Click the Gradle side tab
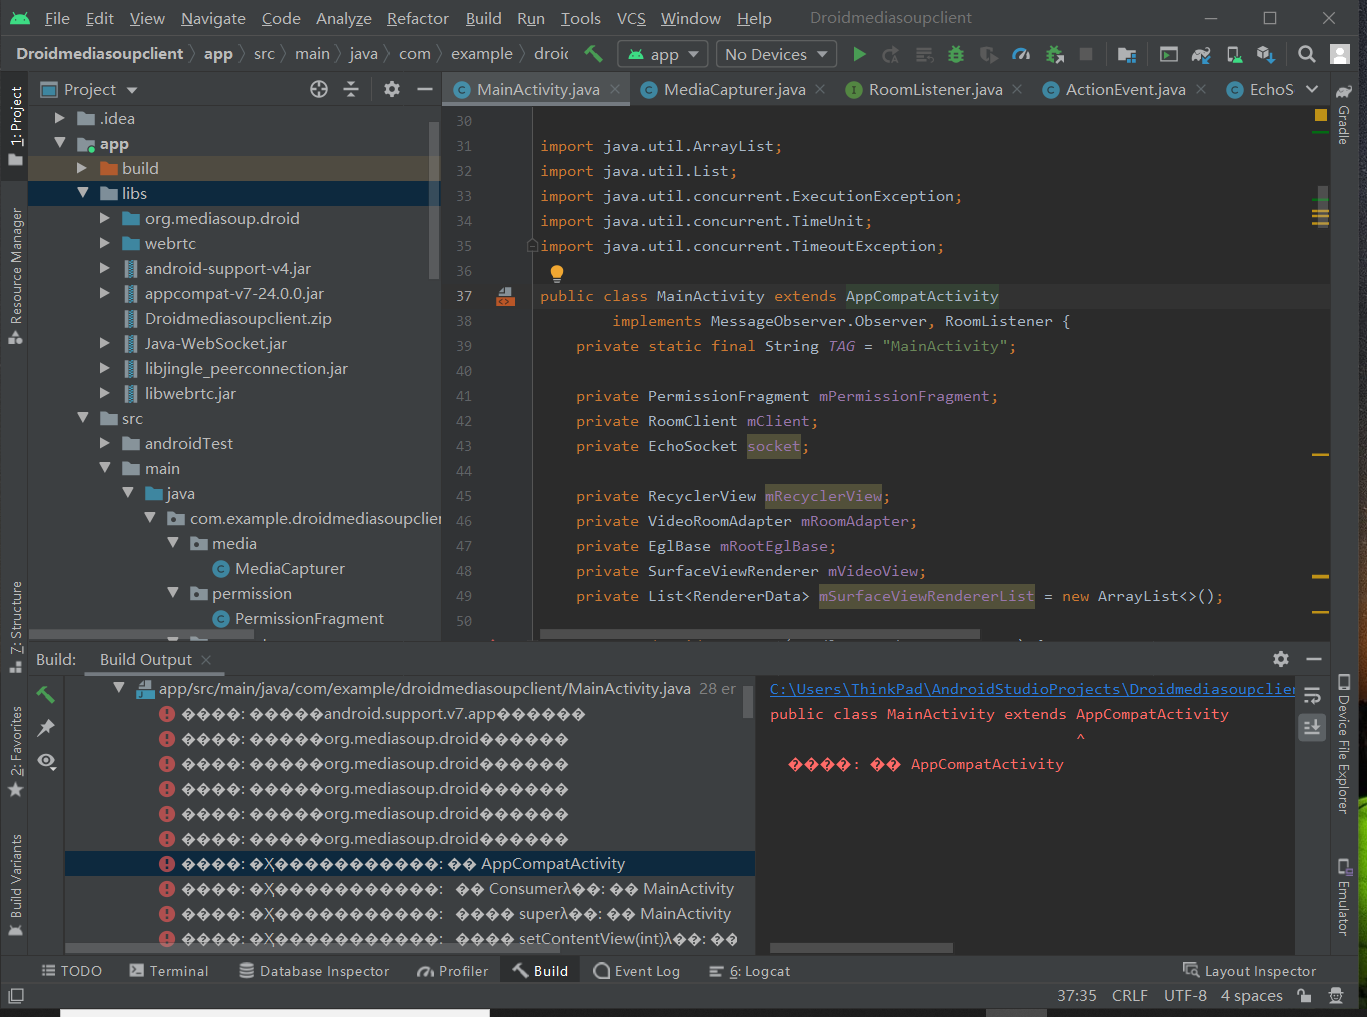This screenshot has width=1367, height=1017. click(1343, 115)
